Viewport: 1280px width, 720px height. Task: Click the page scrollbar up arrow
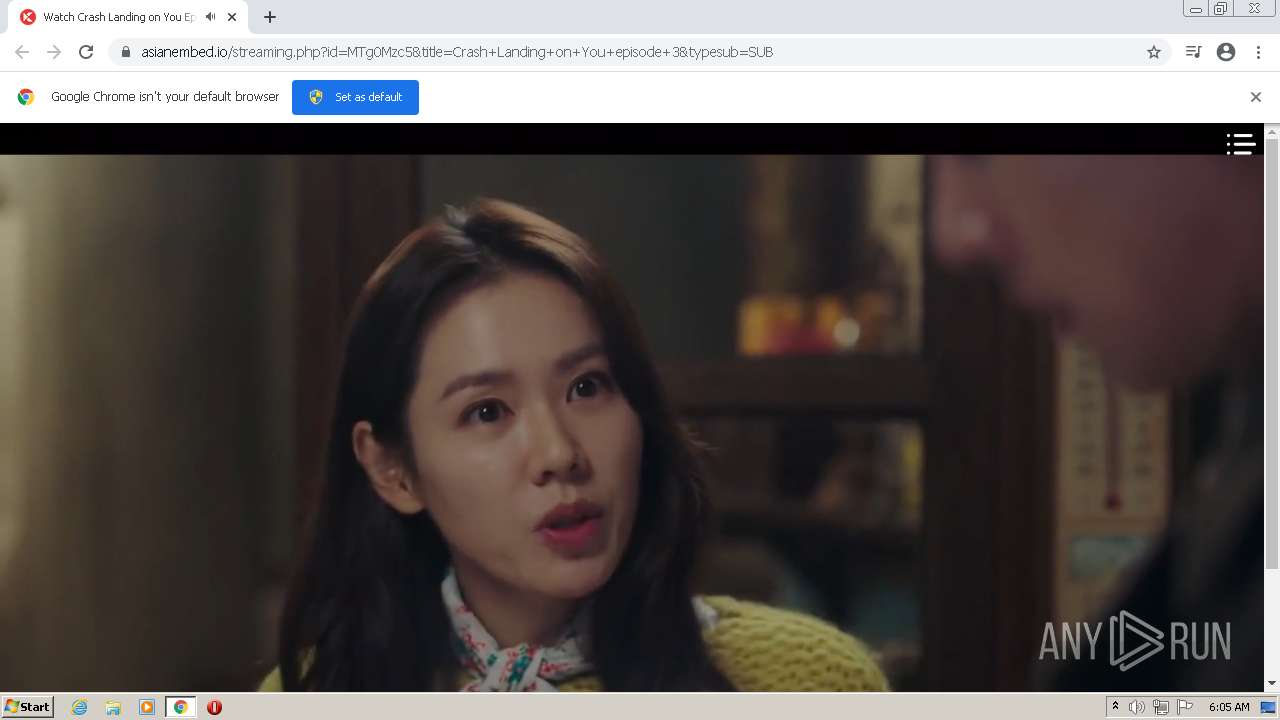(1272, 131)
